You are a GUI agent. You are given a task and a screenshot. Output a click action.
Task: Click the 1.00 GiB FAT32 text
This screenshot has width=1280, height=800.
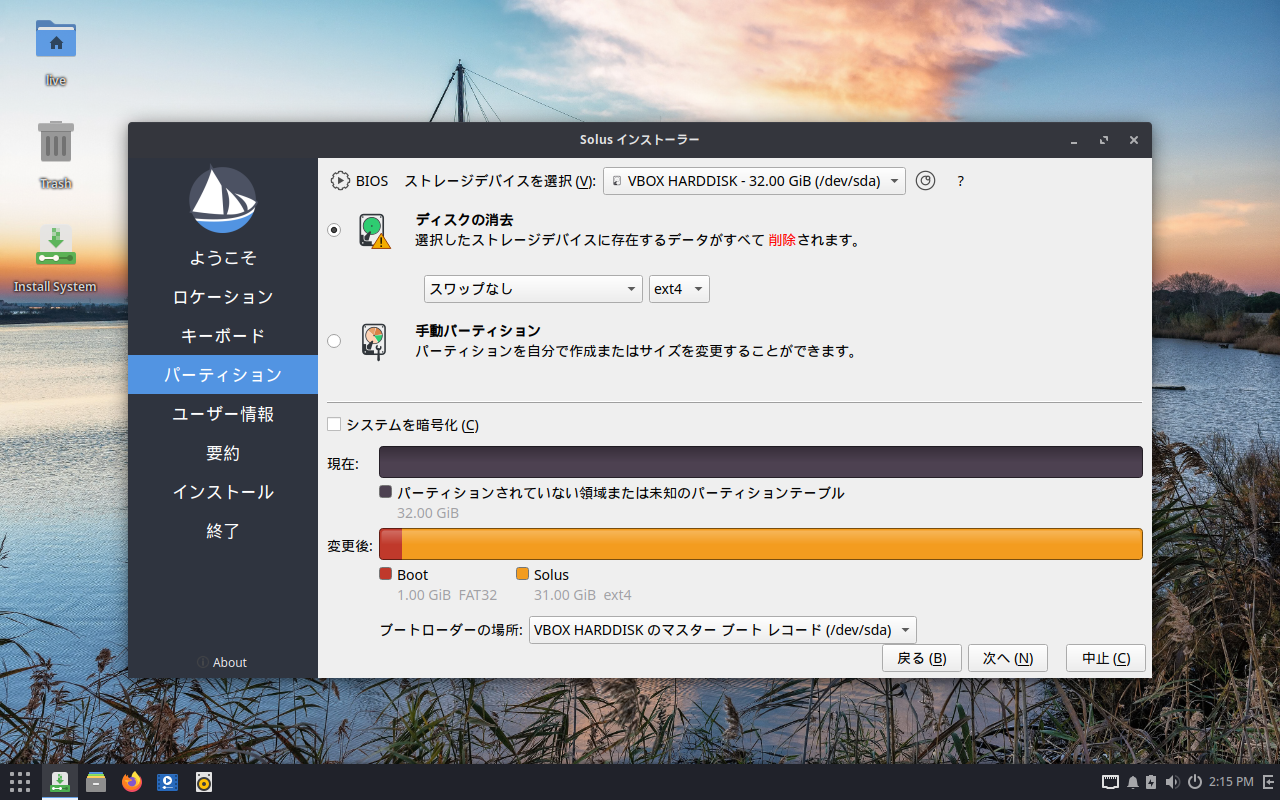point(447,595)
